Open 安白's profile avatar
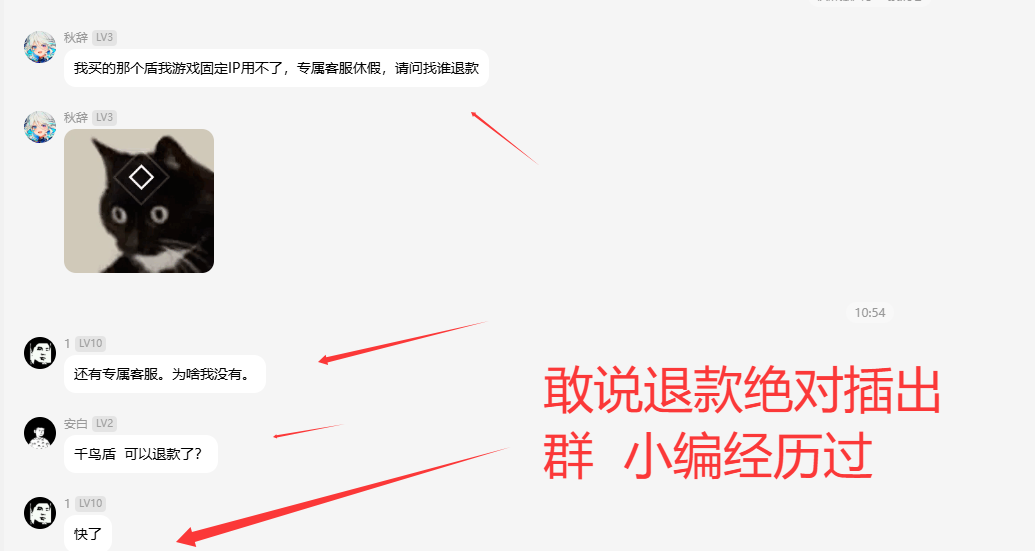This screenshot has width=1035, height=551. click(40, 433)
